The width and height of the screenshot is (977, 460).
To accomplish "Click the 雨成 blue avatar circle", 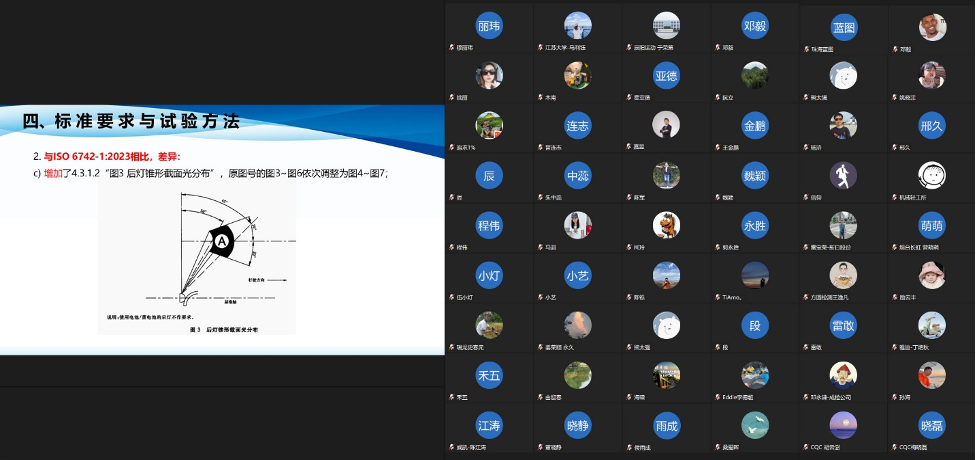I will tap(666, 426).
